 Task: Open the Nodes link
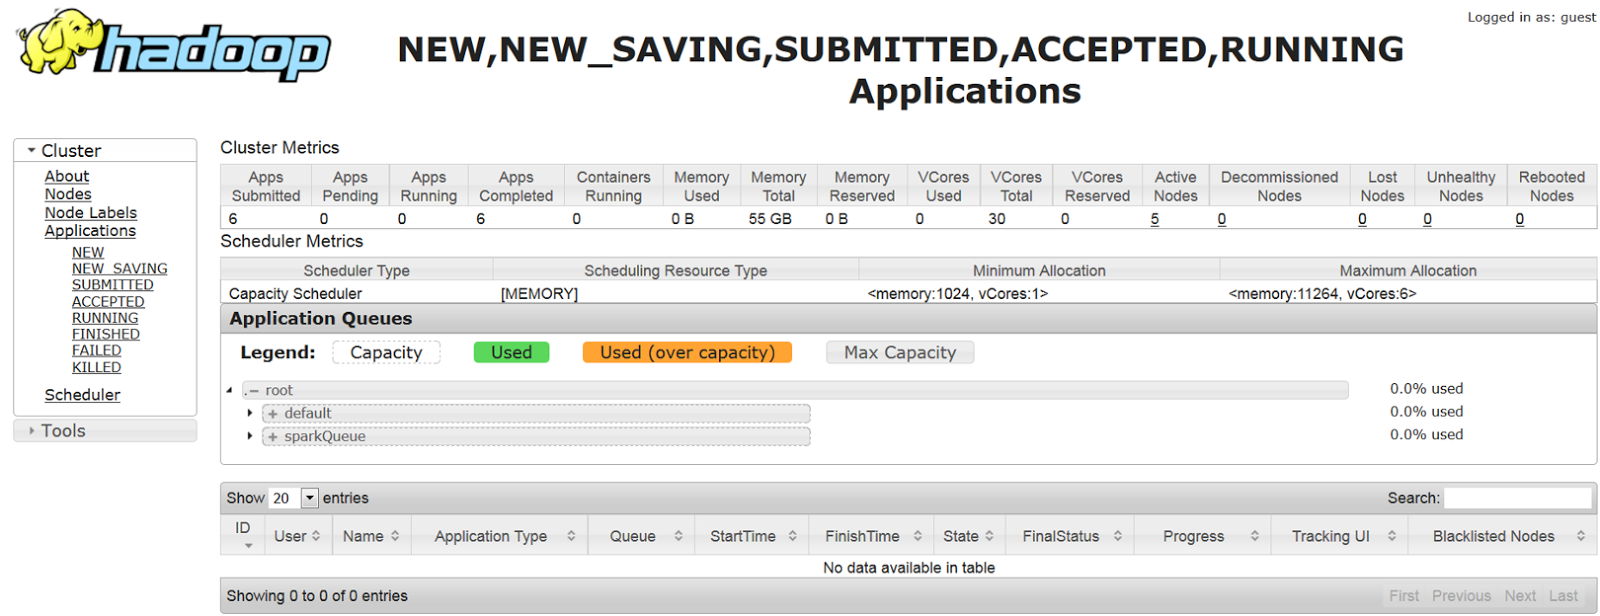[68, 194]
